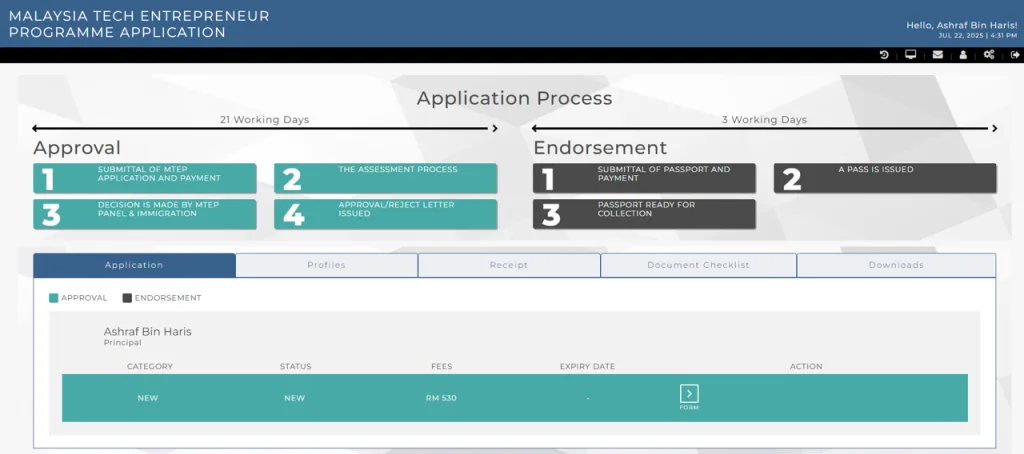Click the Malaysia Tech Entrepreneur Programme title

(139, 24)
